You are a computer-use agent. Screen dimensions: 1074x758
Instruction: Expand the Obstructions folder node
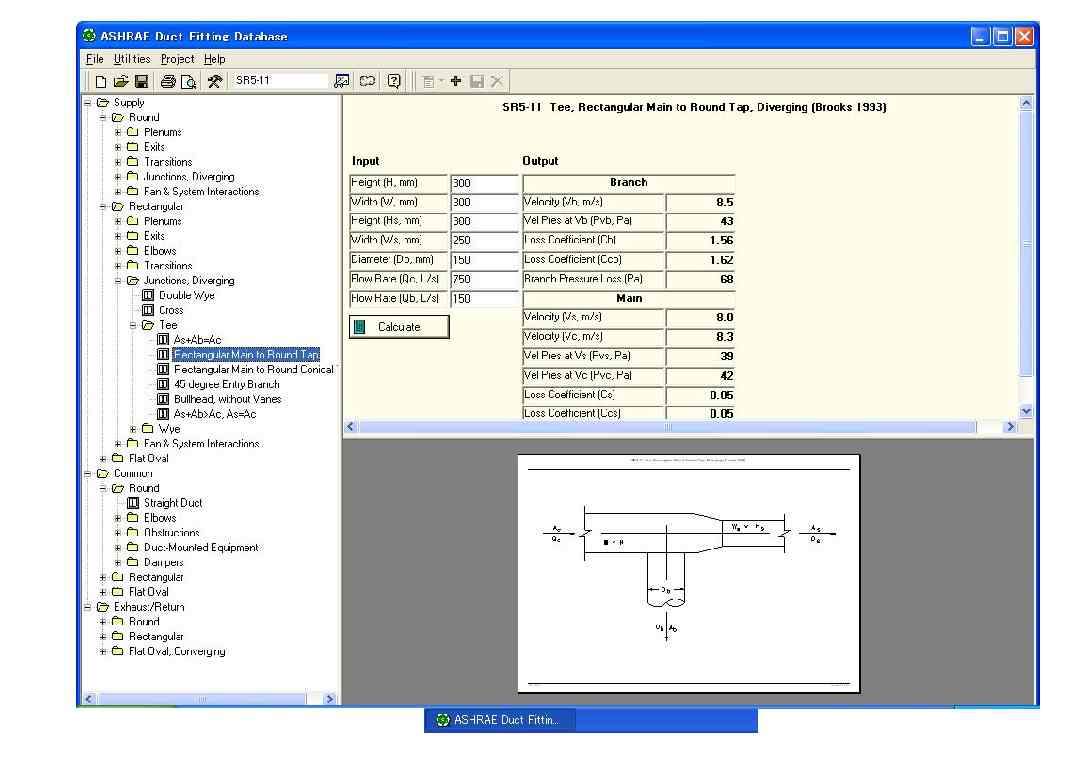(118, 533)
